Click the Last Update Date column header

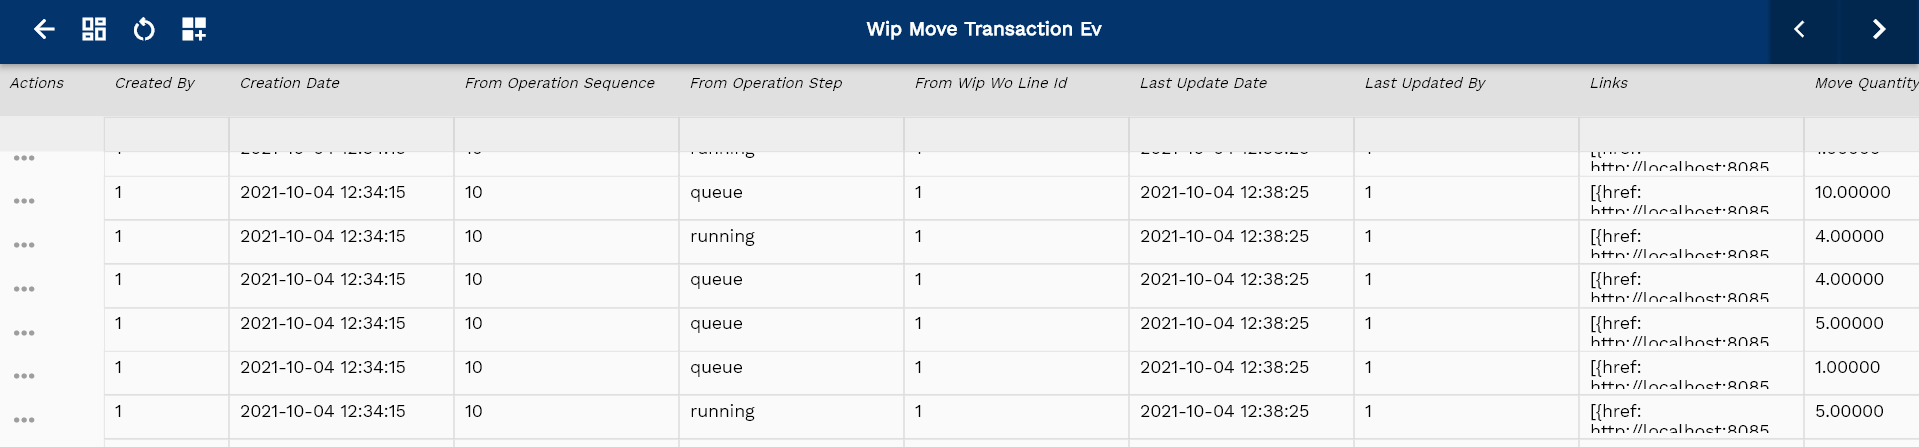point(1203,83)
